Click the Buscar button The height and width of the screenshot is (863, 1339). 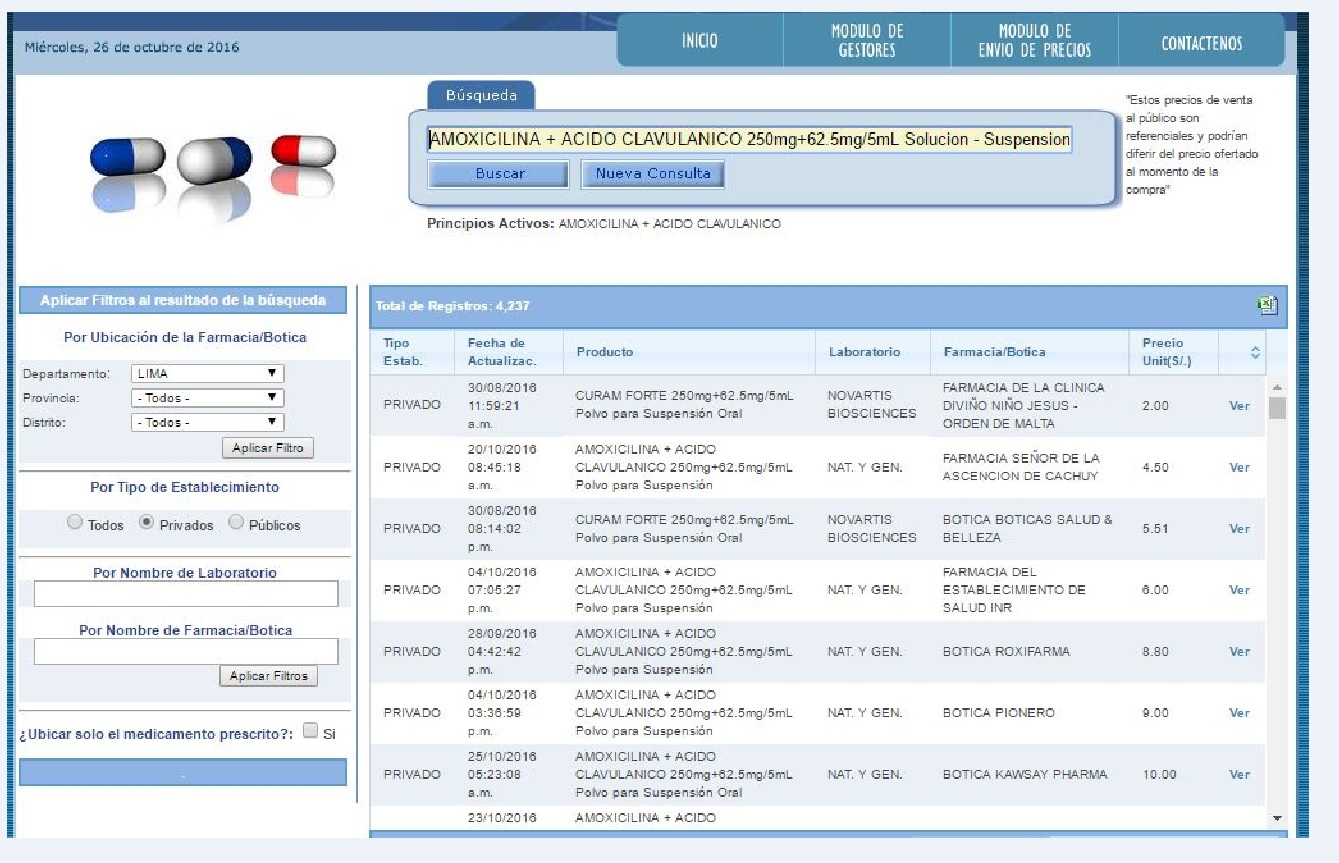point(500,174)
